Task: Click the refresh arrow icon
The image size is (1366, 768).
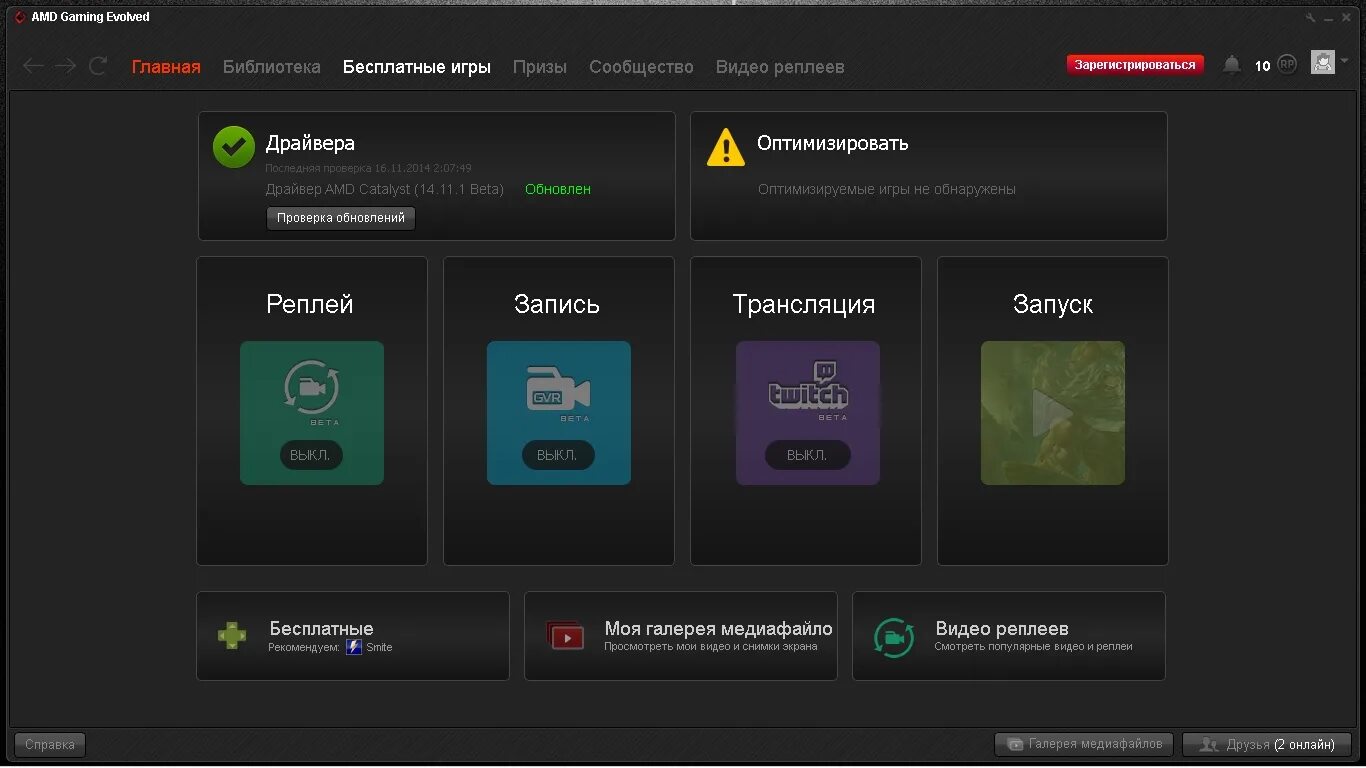Action: tap(97, 66)
